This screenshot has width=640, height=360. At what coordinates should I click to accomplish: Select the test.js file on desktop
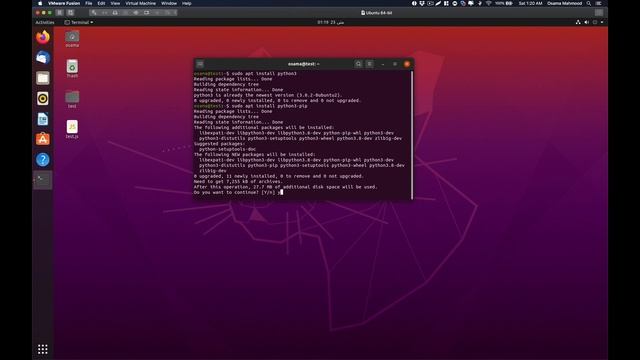72,129
